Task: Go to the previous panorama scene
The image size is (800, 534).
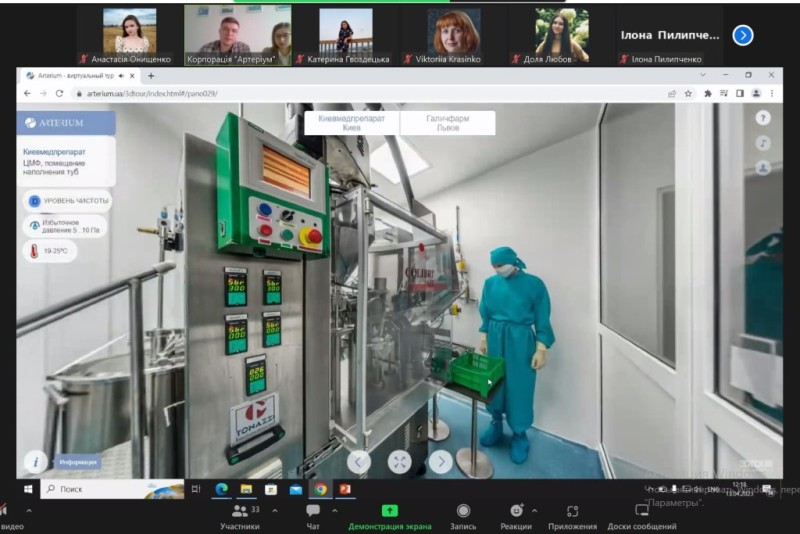Action: [358, 461]
